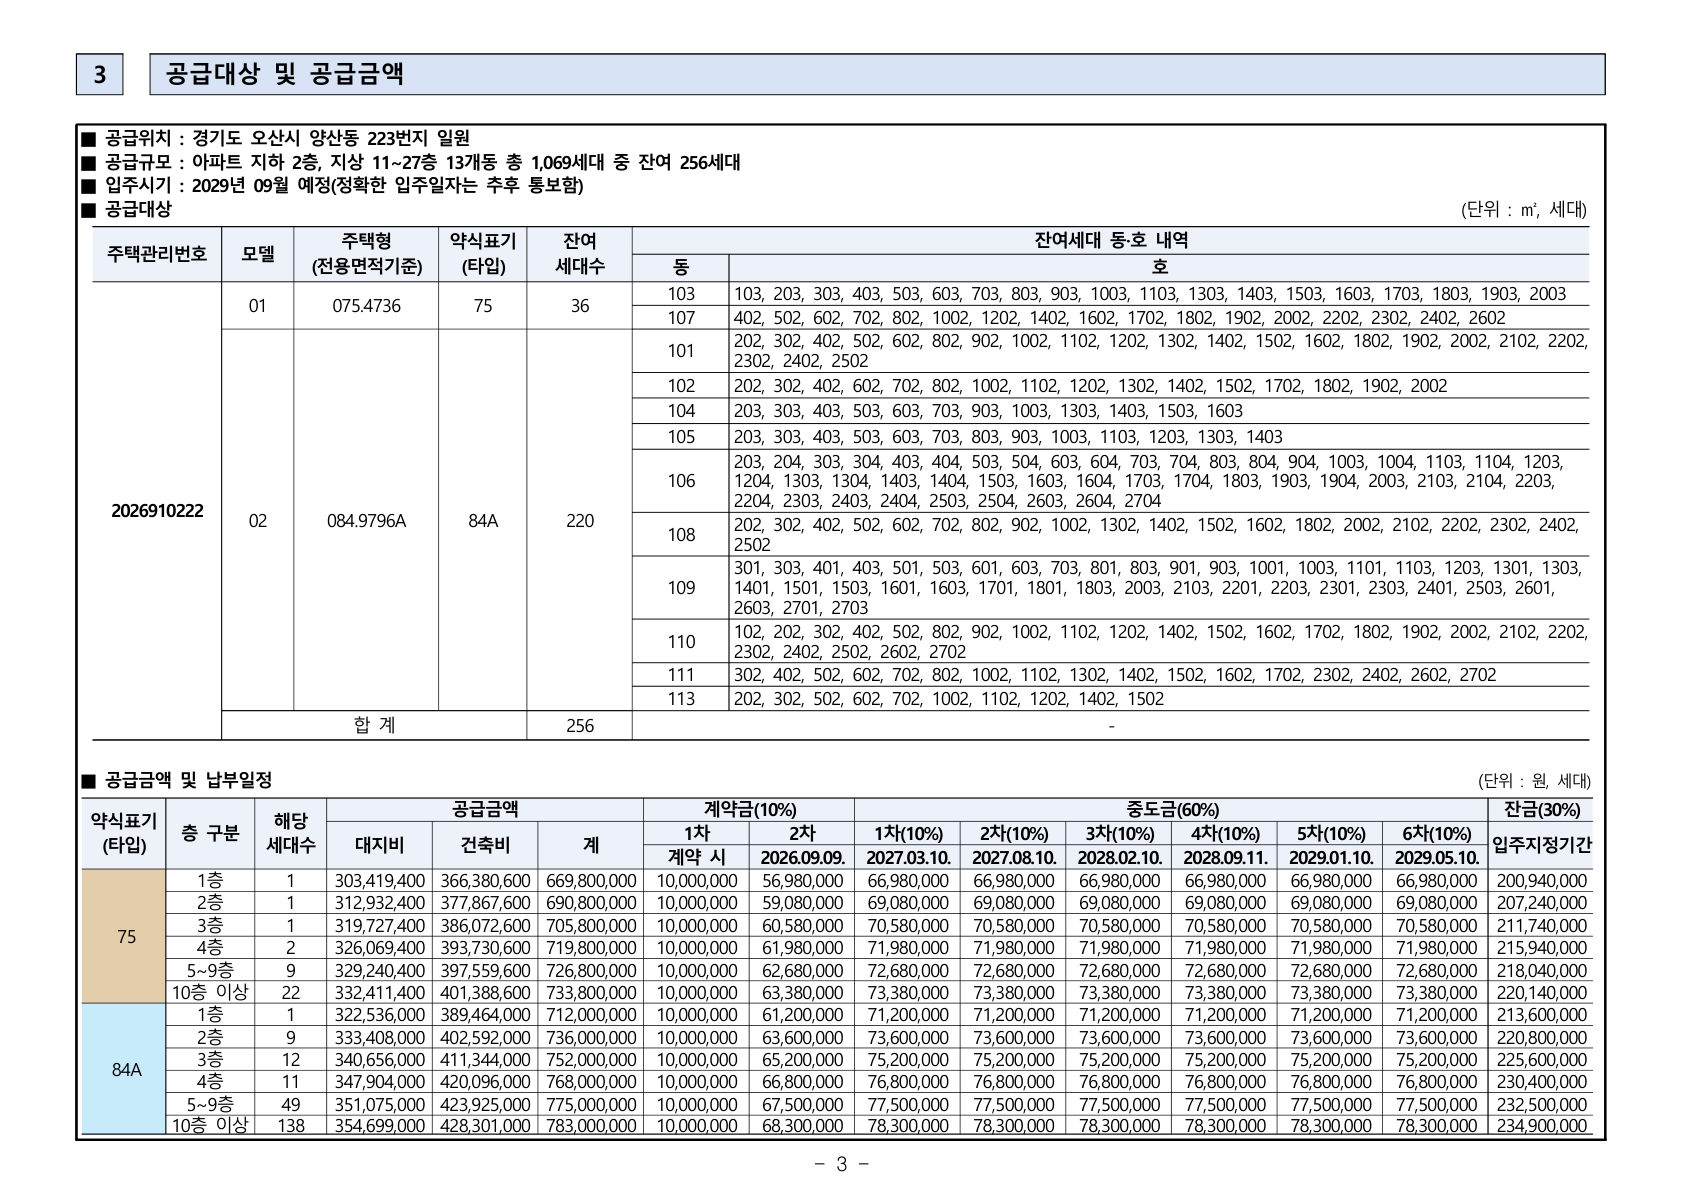Click the construction cost value 428,301,000
Image resolution: width=1682 pixels, height=1190 pixels.
tap(485, 1126)
